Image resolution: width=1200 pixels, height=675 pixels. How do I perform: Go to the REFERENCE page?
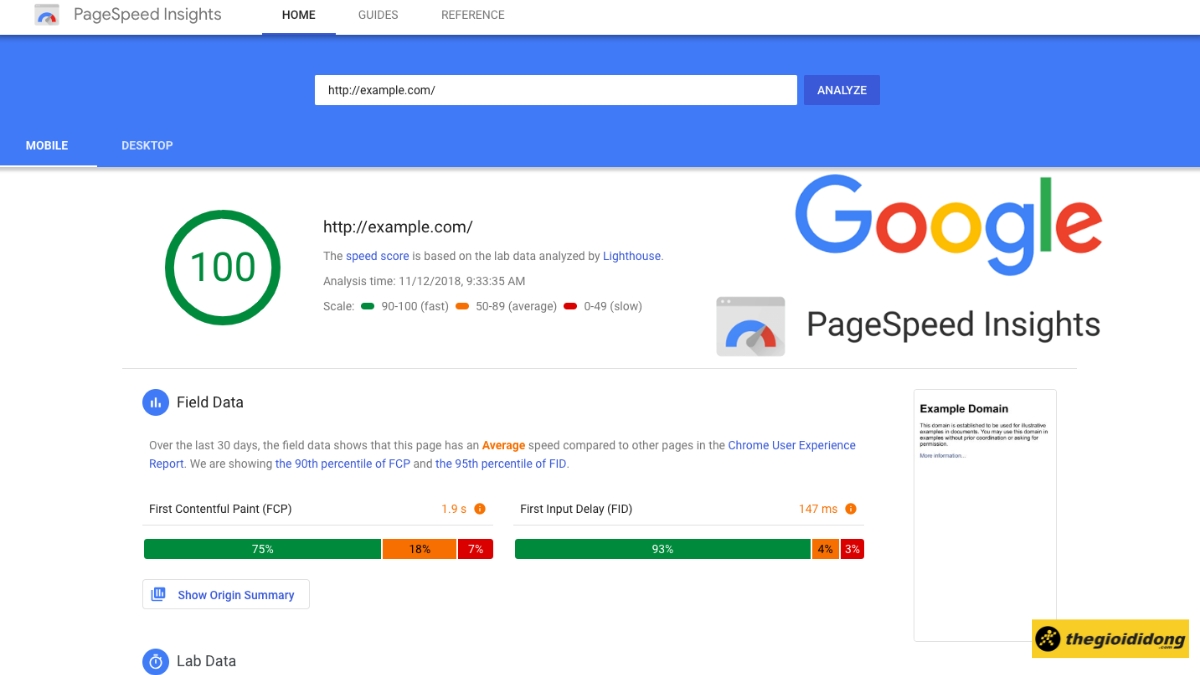point(472,15)
